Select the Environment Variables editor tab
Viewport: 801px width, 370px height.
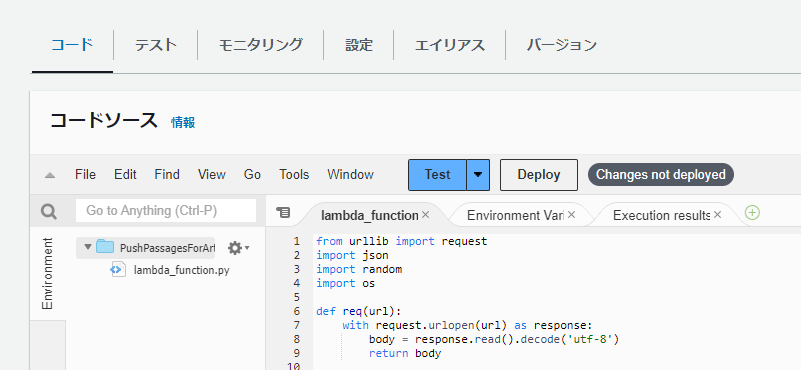[515, 216]
